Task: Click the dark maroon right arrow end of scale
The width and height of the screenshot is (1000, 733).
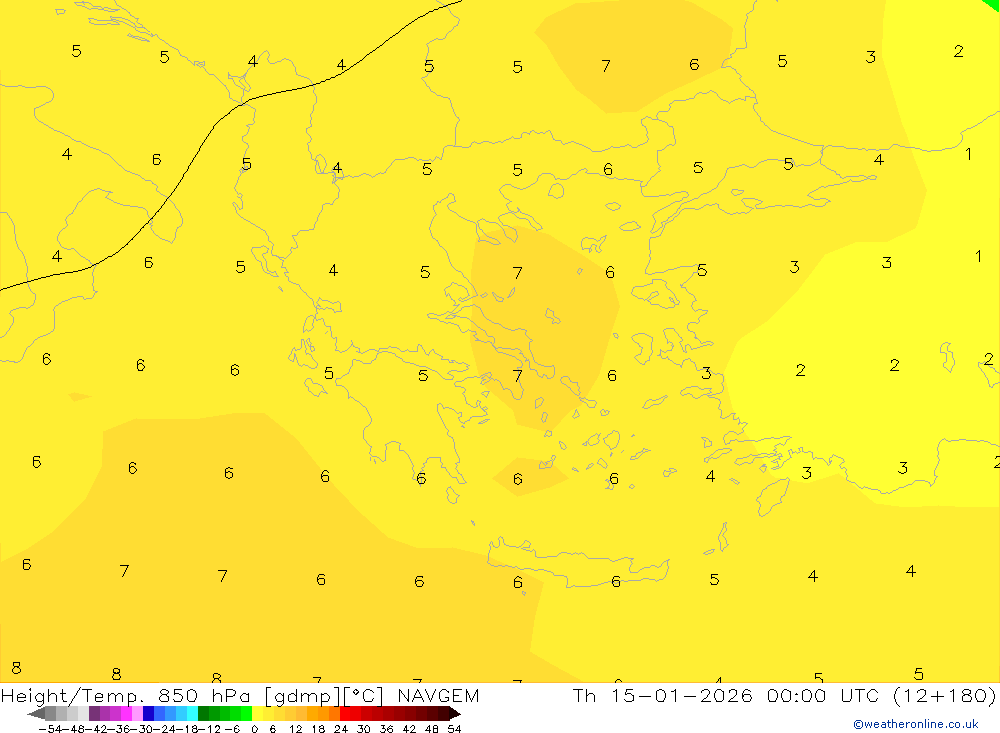Action: 455,714
